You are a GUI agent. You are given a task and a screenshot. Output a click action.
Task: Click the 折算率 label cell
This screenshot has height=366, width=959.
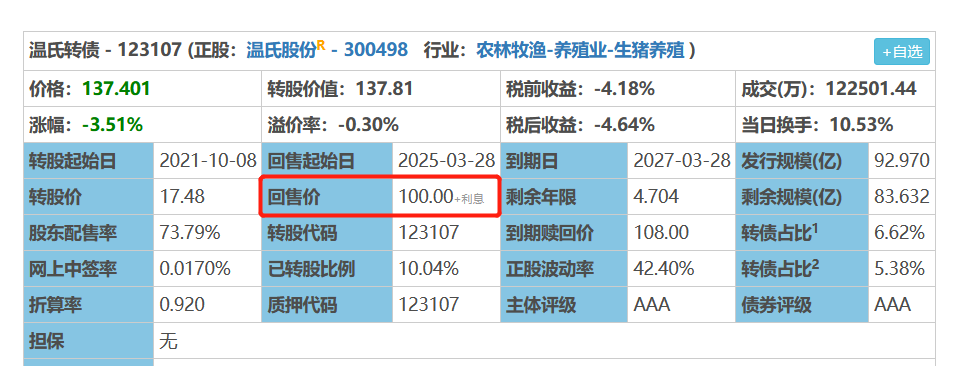[x=89, y=305]
